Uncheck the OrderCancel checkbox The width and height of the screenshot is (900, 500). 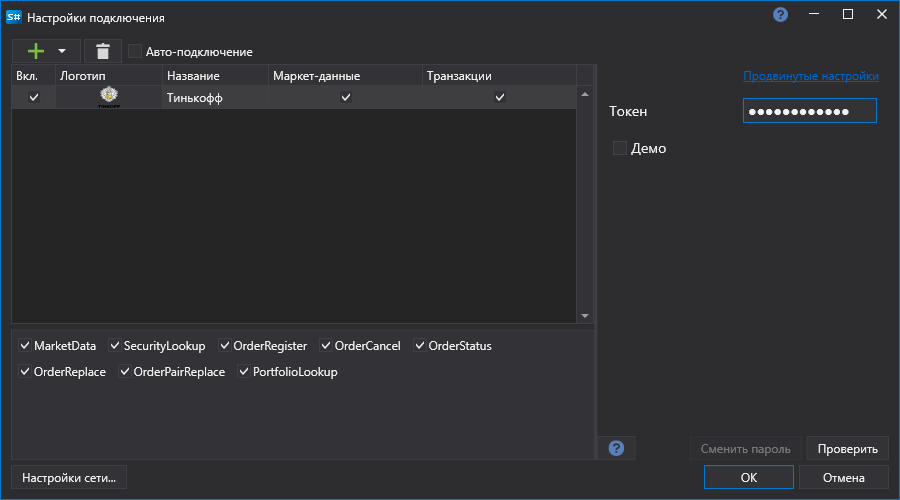click(325, 346)
